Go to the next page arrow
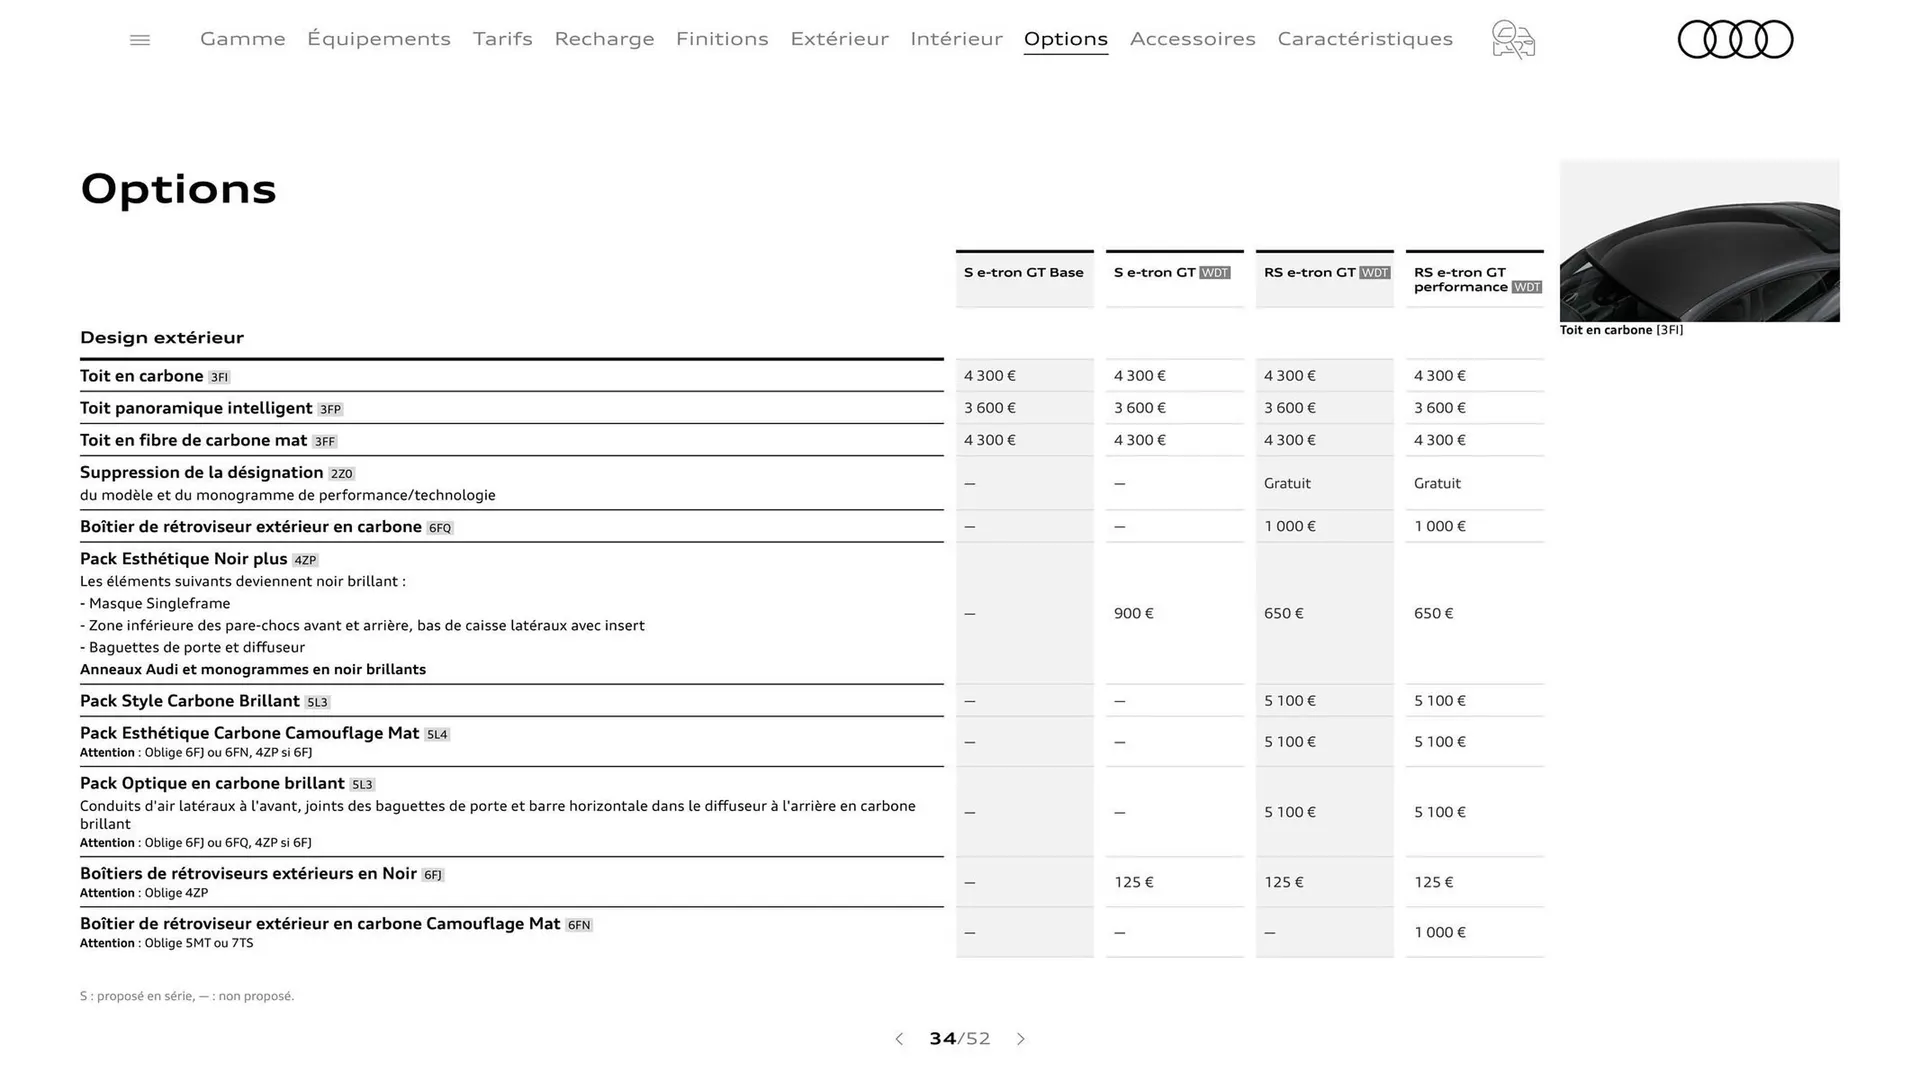The width and height of the screenshot is (1920, 1080). (x=1021, y=1039)
